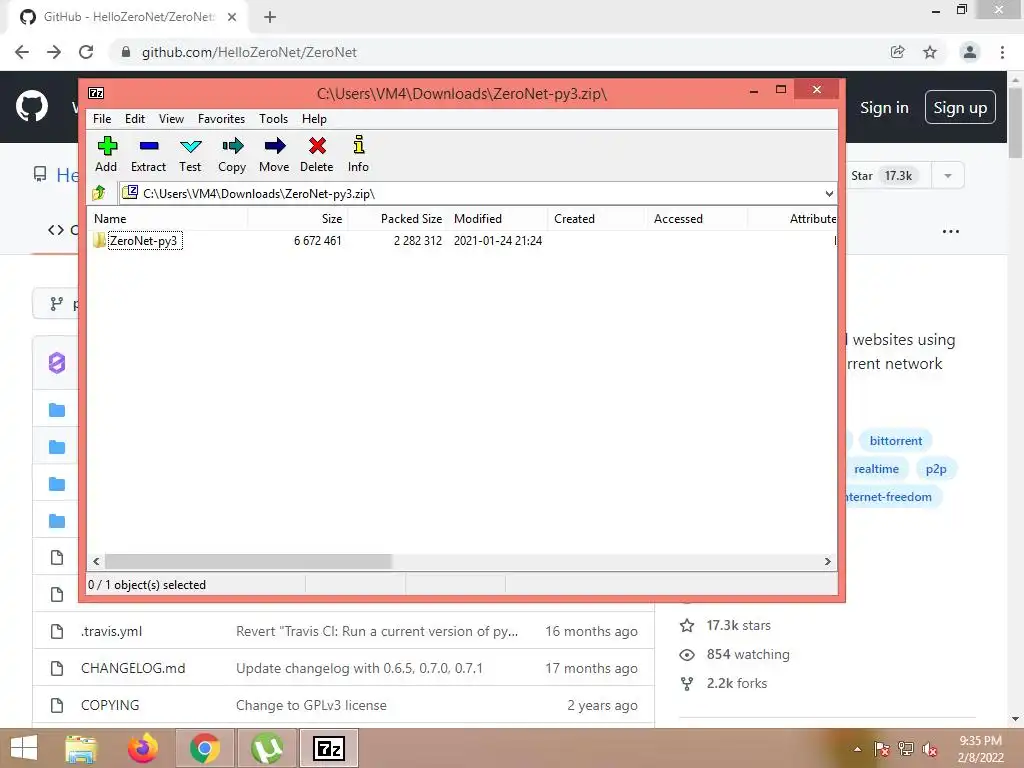1024x768 pixels.
Task: Select the Copy toolbar icon in 7-Zip
Action: 232,154
